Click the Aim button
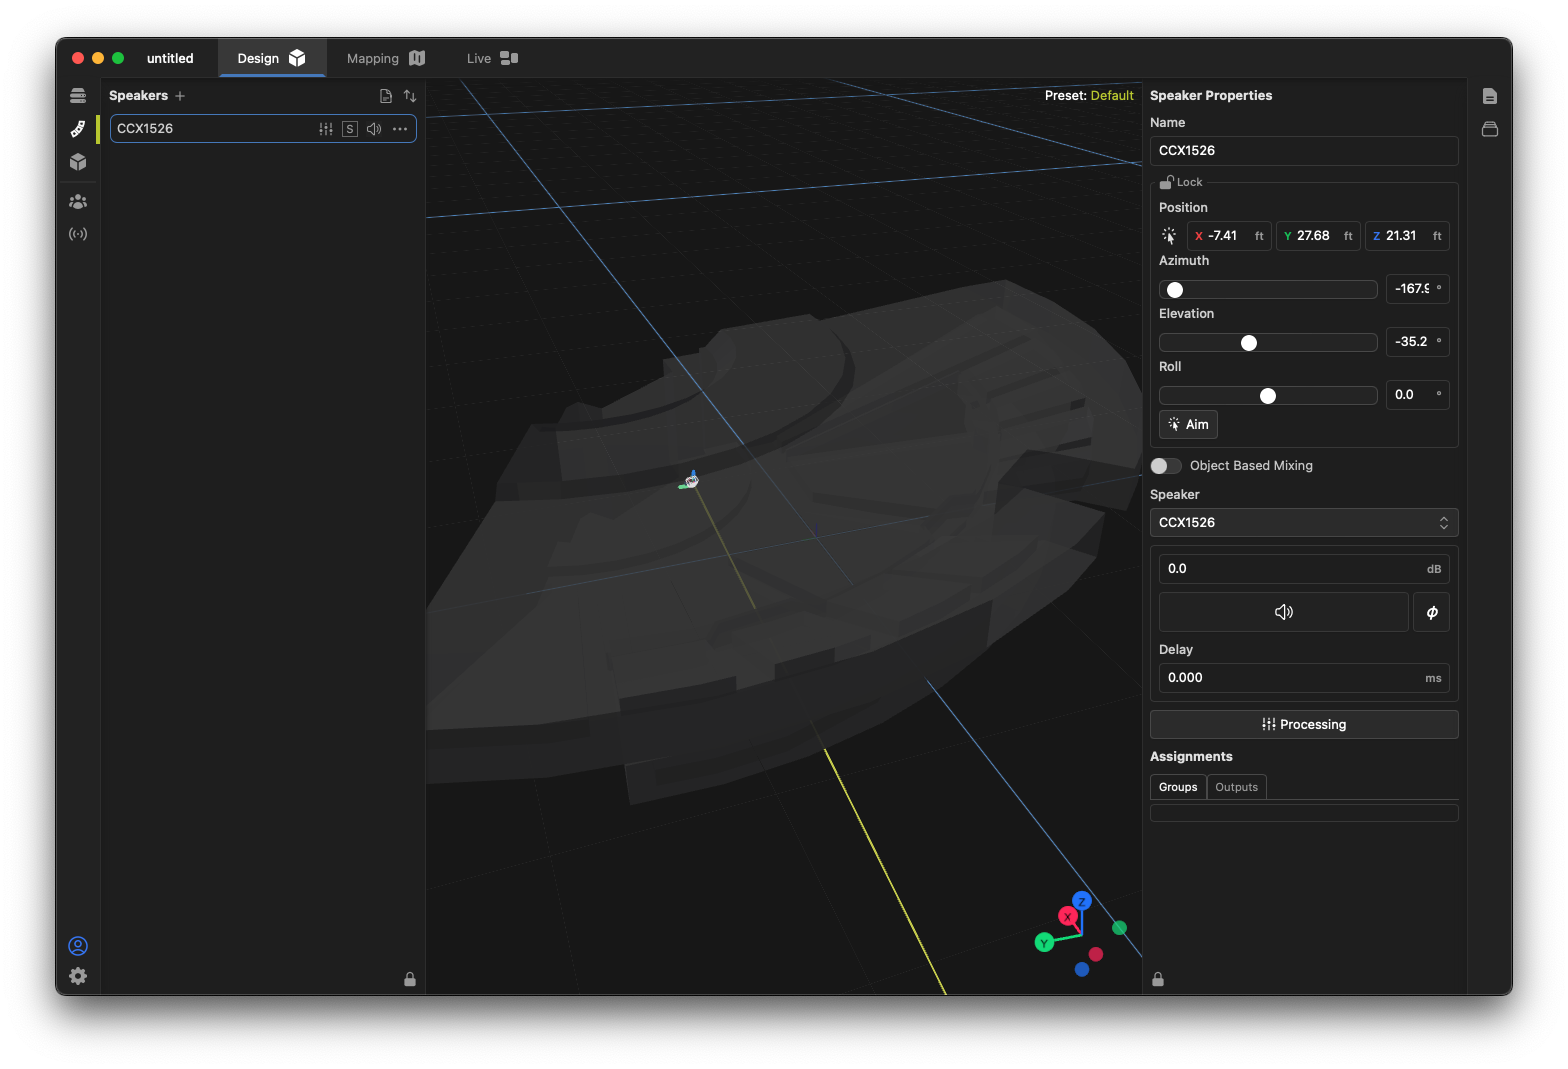This screenshot has height=1069, width=1568. click(x=1188, y=425)
